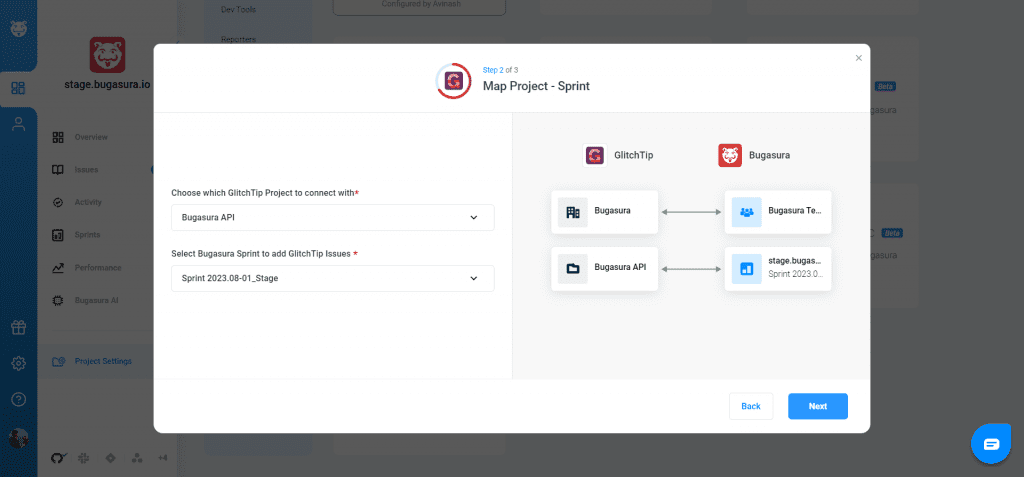Open Sprints in the sidebar
Image resolution: width=1024 pixels, height=477 pixels.
tap(88, 235)
